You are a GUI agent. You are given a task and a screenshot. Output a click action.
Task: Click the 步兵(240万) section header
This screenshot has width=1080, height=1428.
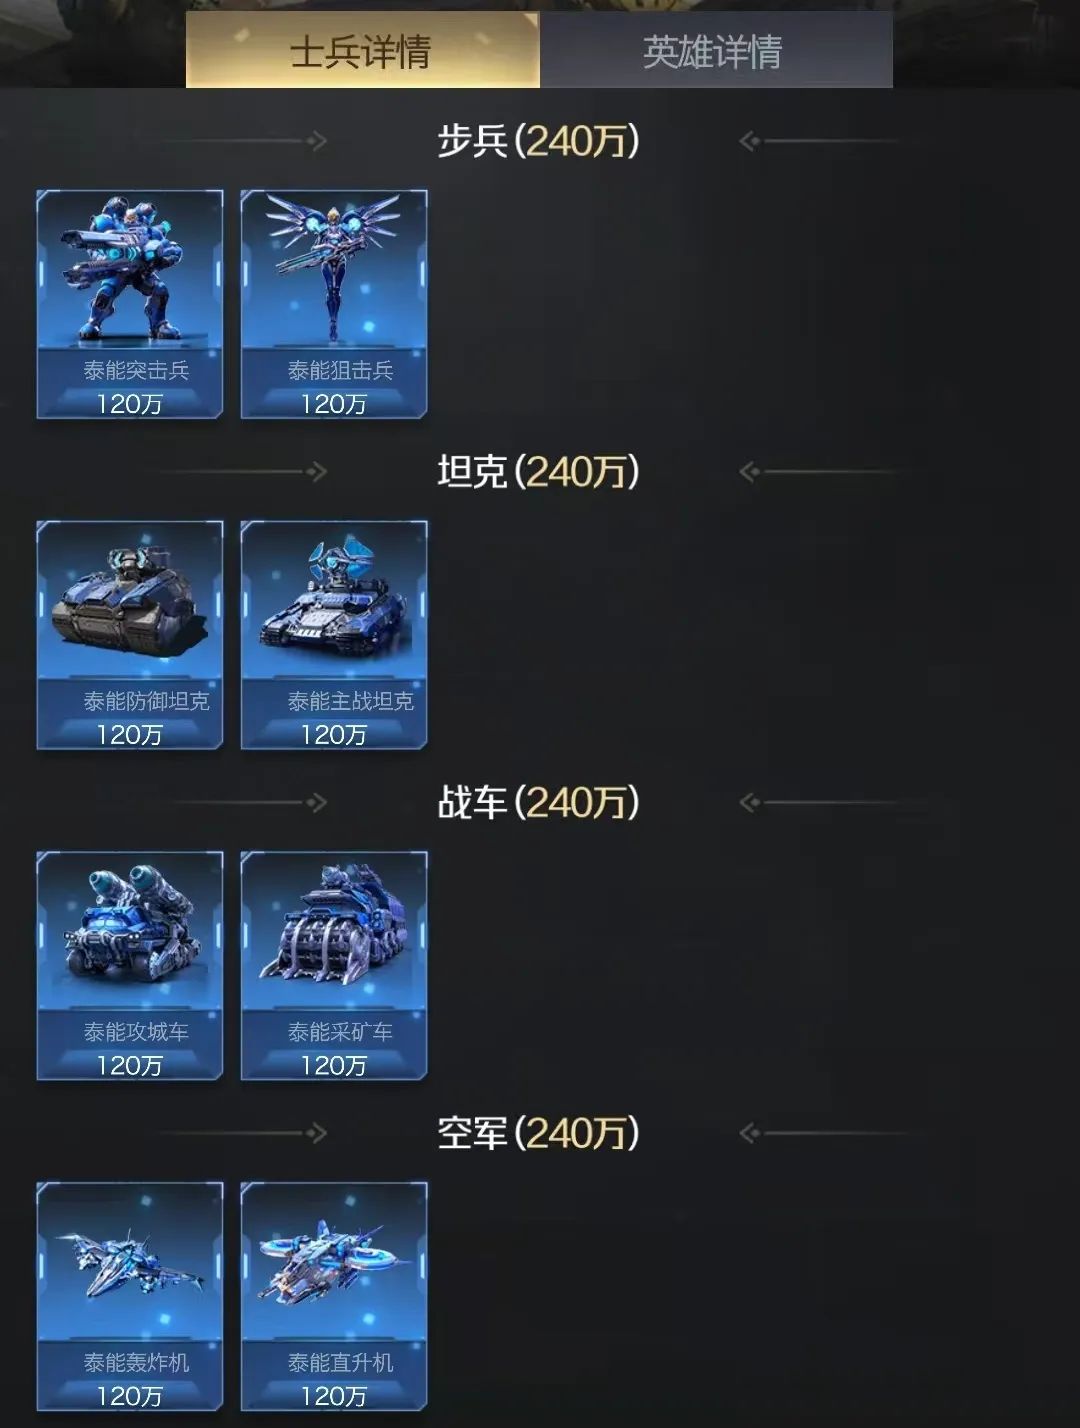click(x=538, y=141)
